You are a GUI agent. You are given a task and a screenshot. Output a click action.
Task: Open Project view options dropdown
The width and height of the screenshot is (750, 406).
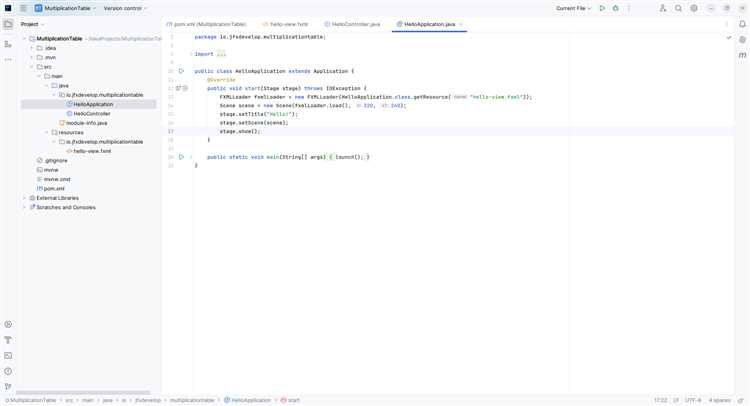pyautogui.click(x=33, y=24)
